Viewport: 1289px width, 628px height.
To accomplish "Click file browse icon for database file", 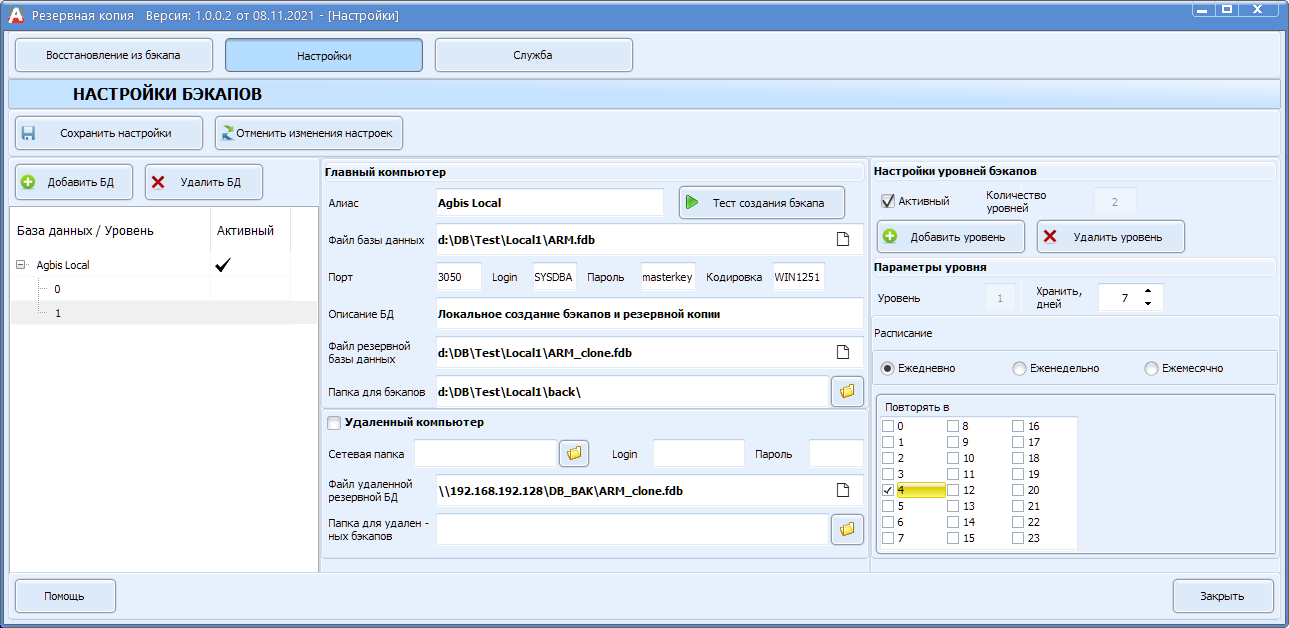I will [x=843, y=239].
